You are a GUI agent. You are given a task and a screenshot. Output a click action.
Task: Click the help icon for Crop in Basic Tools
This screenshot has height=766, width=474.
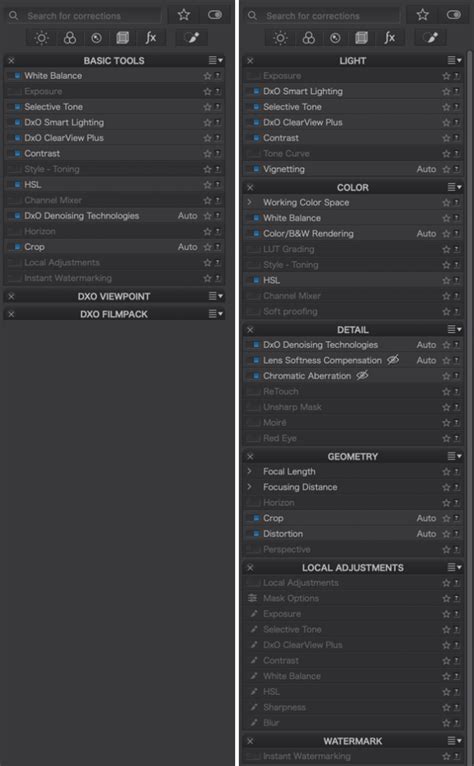pos(217,247)
